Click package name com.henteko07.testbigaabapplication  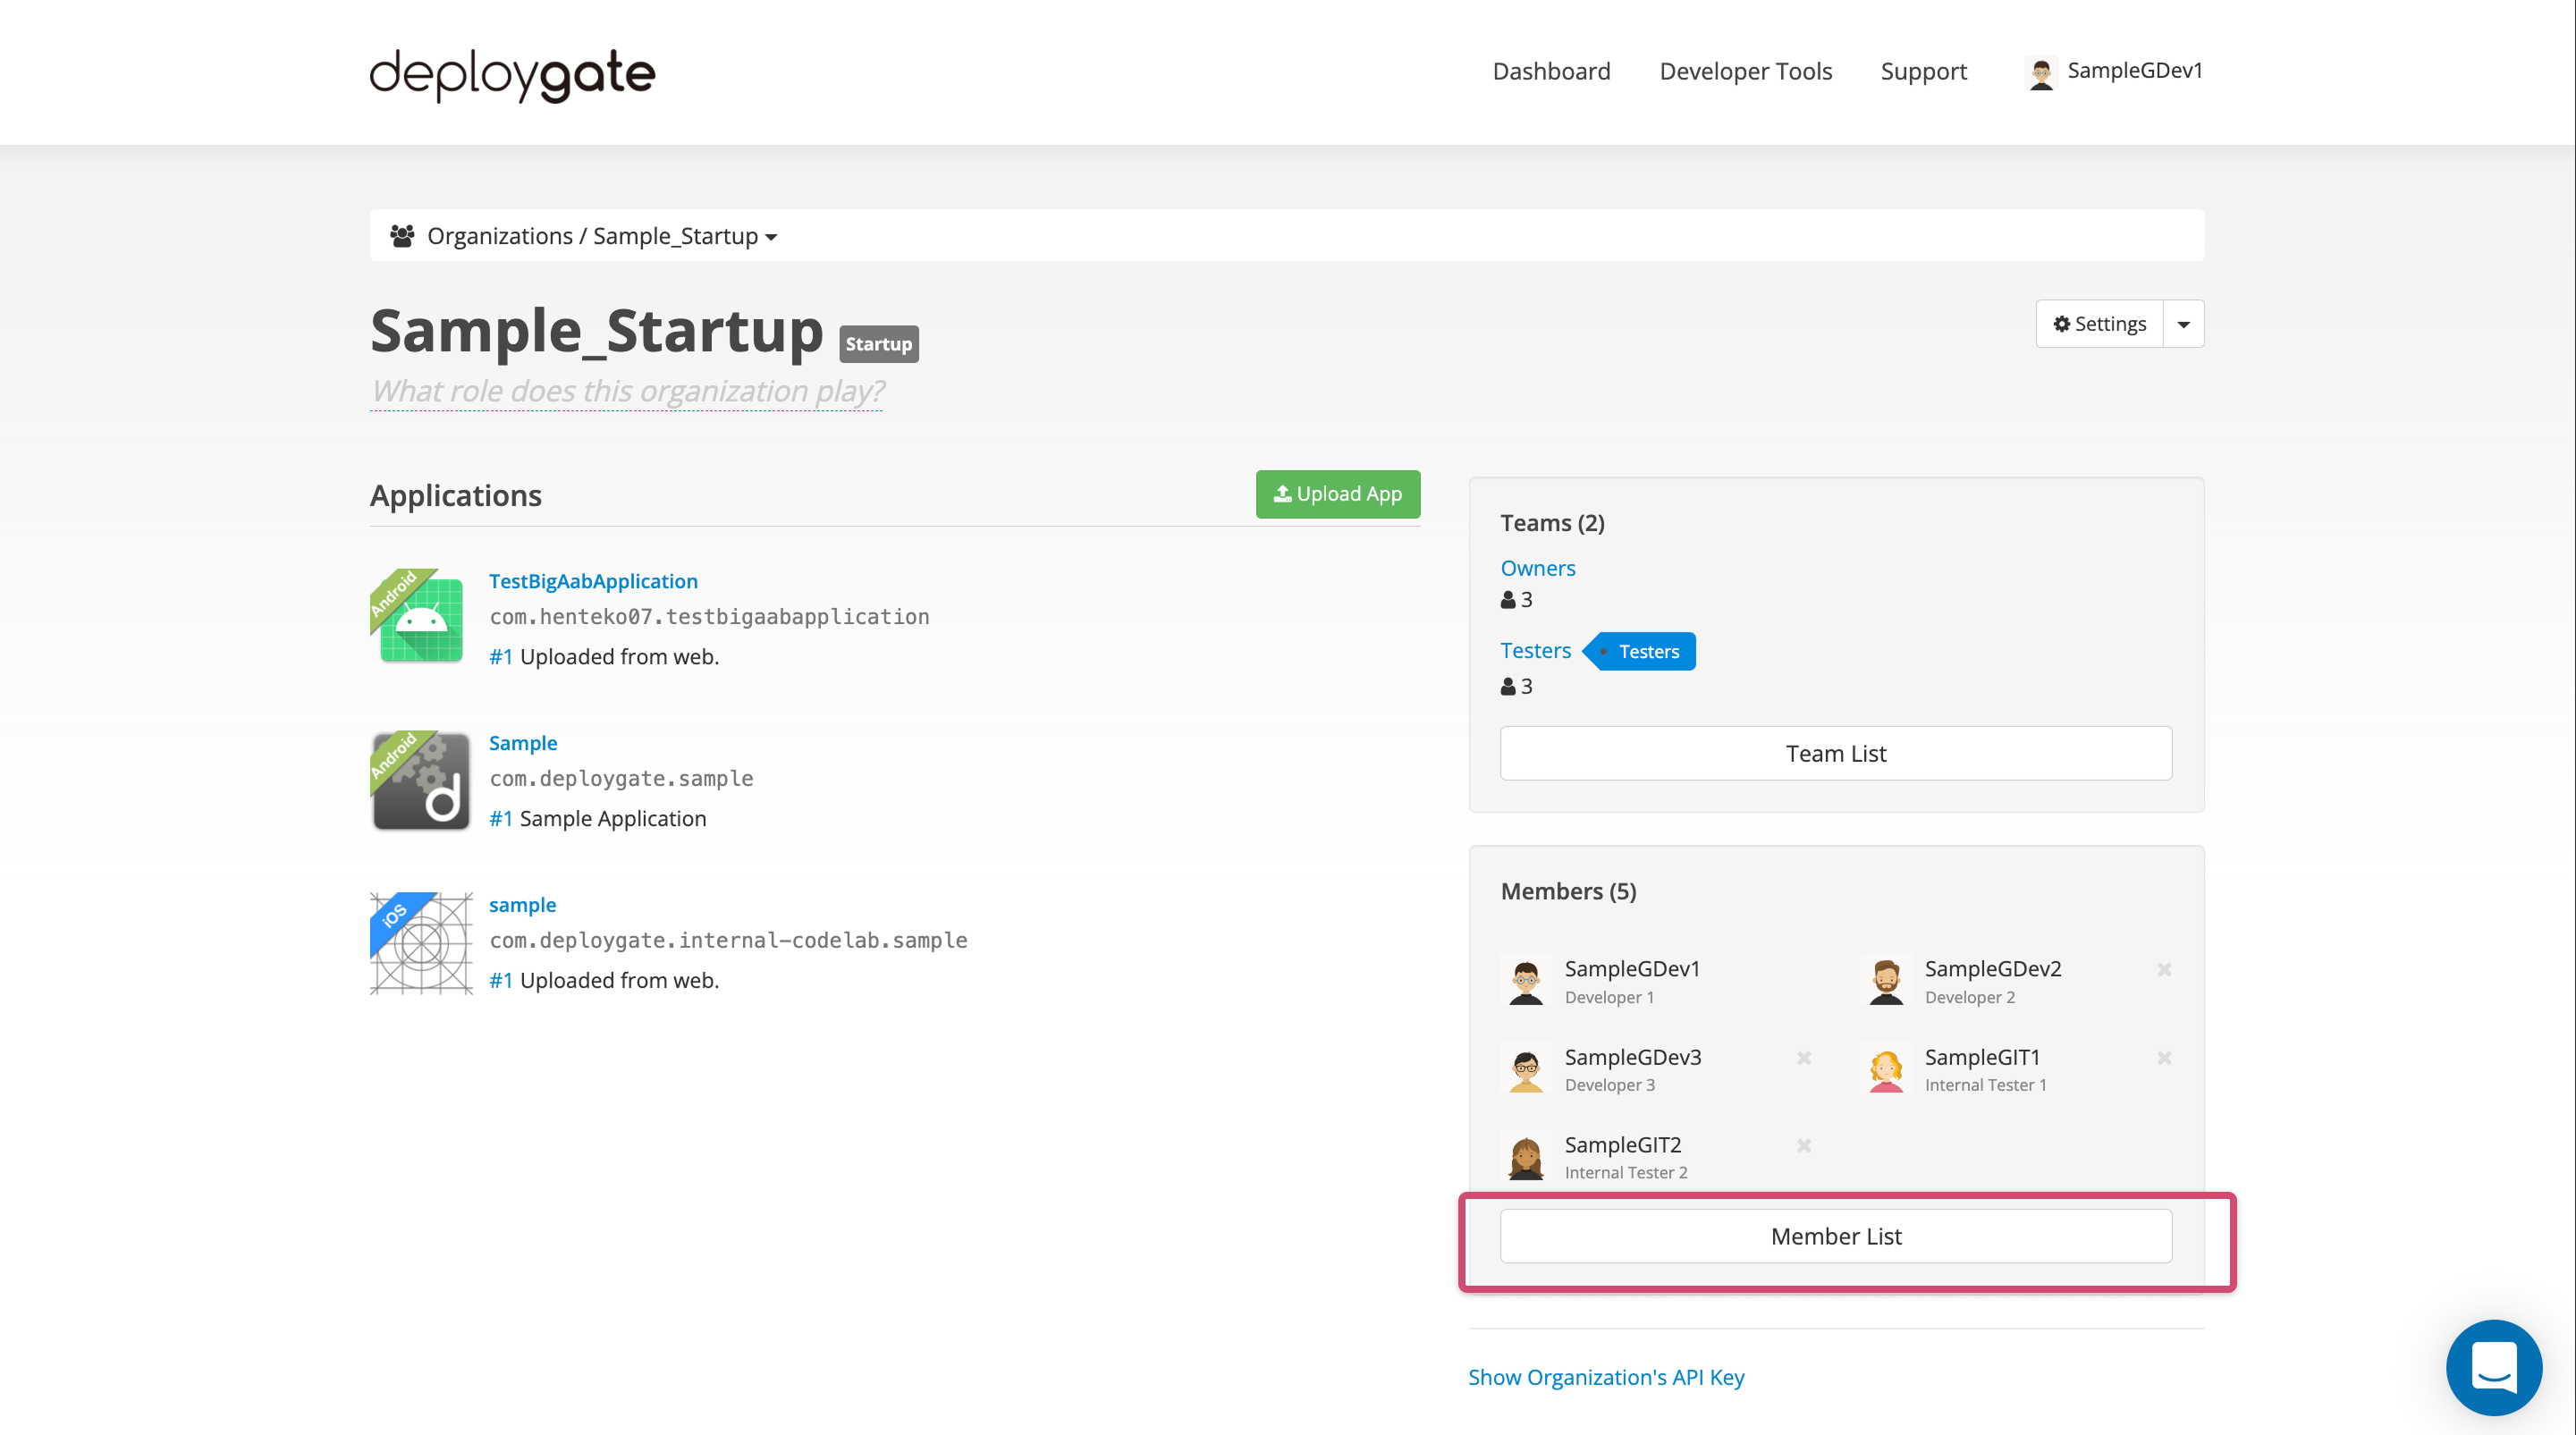coord(709,617)
